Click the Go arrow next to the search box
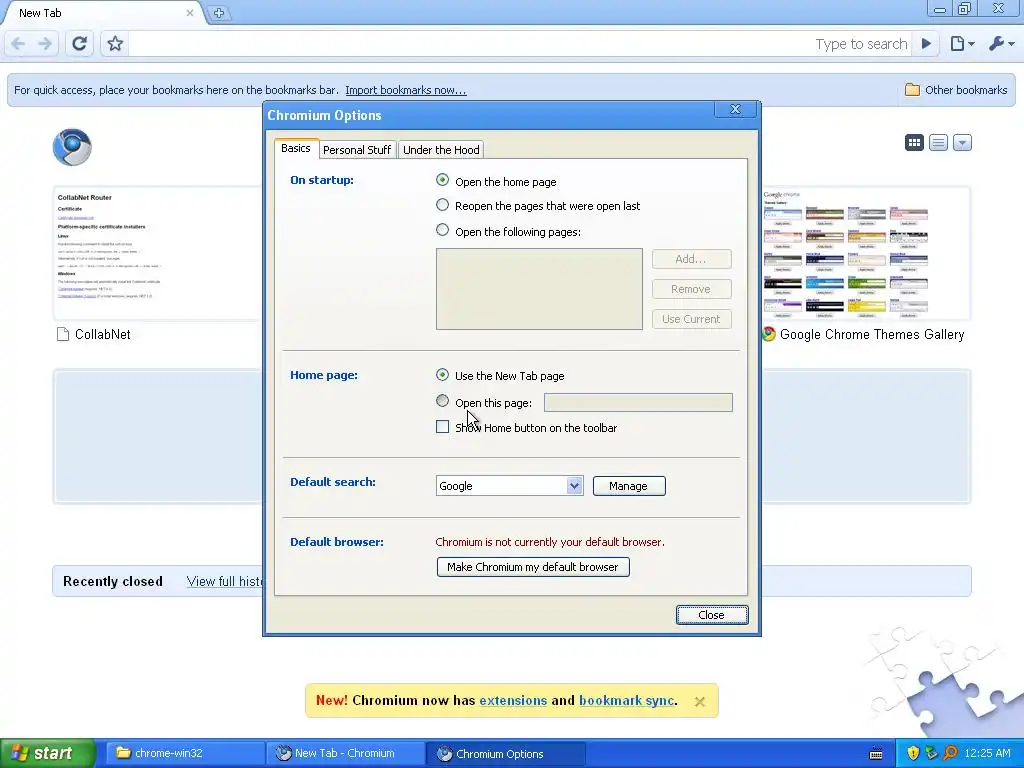This screenshot has width=1024, height=768. (926, 44)
